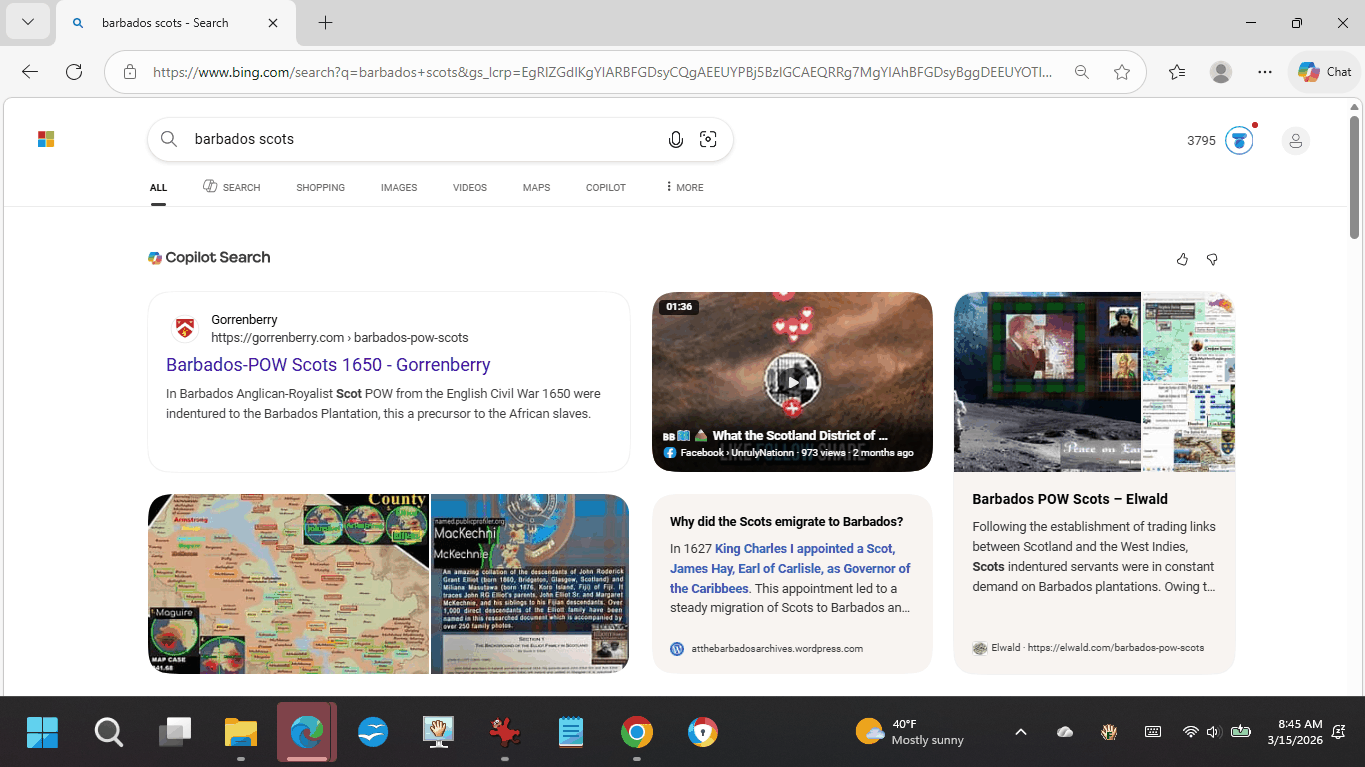Open the Copilot Chat sidebar button
Screen dimensions: 1365x767
(1324, 72)
